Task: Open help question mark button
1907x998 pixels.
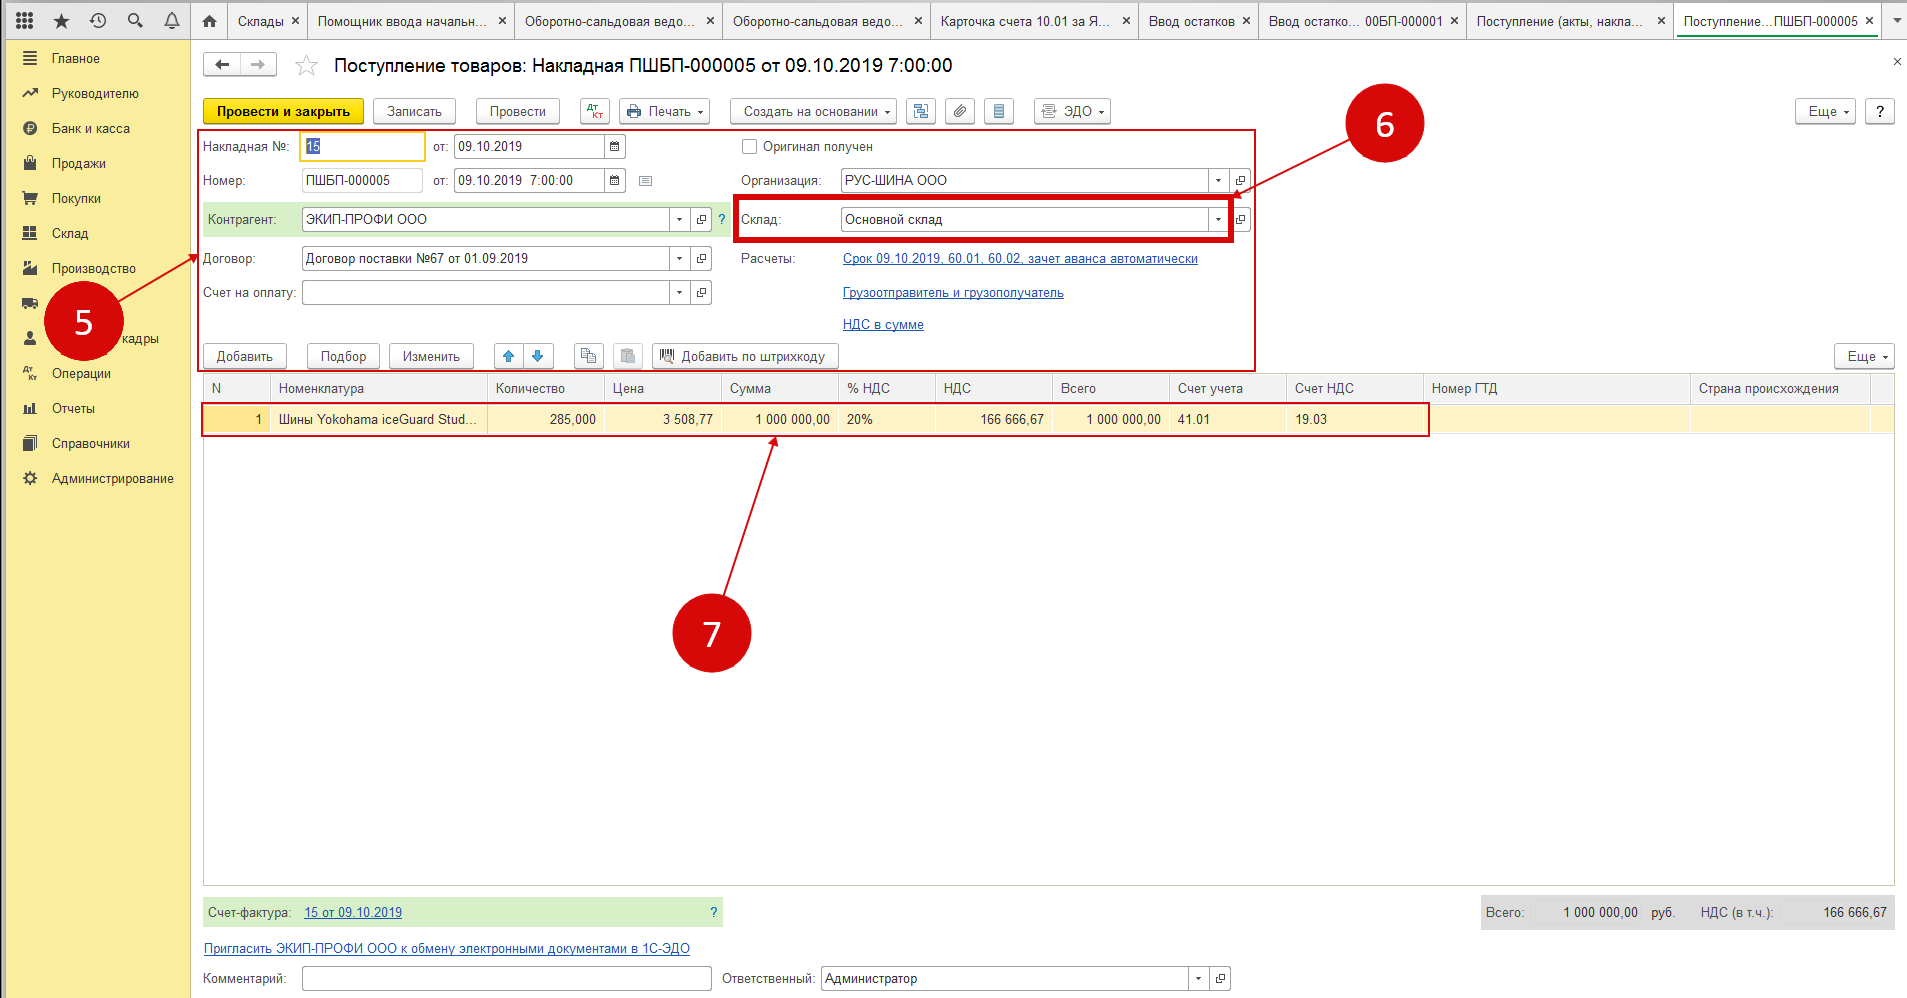Action: click(1880, 111)
